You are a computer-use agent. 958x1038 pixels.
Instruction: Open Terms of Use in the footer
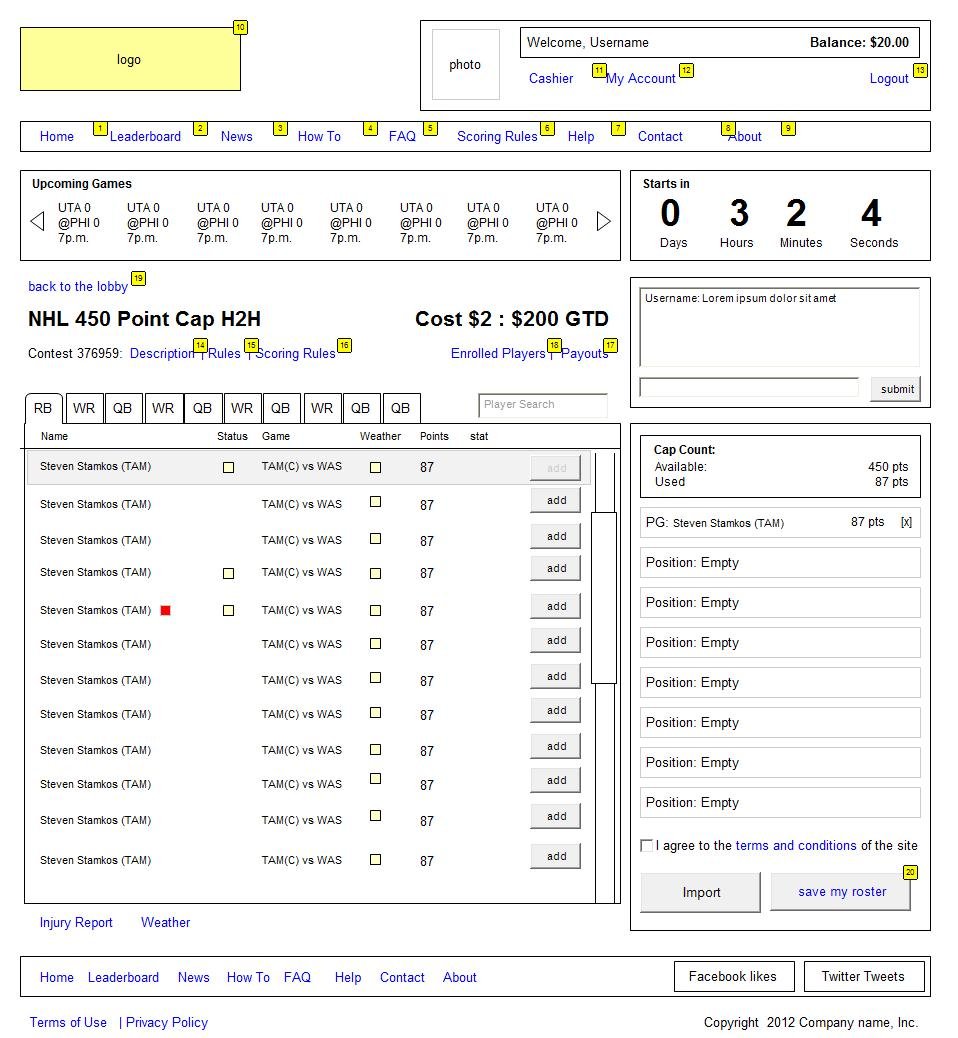[68, 1022]
